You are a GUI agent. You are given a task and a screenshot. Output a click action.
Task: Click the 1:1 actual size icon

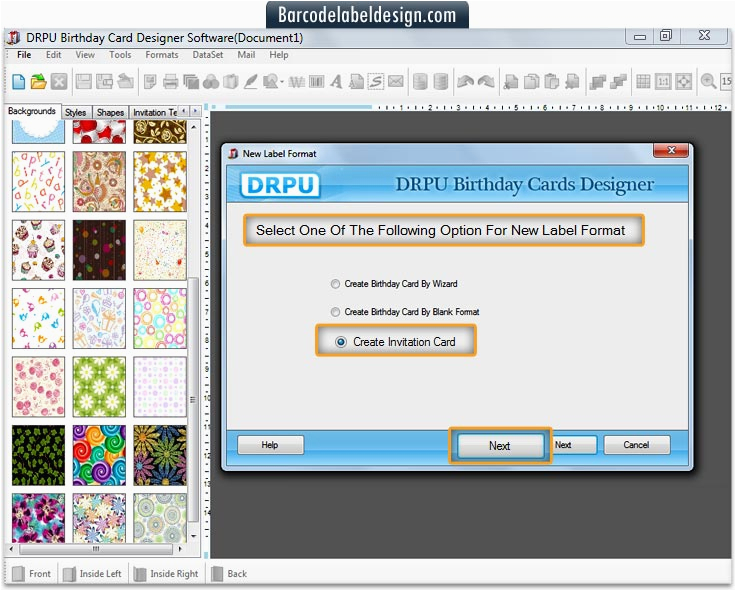point(663,82)
